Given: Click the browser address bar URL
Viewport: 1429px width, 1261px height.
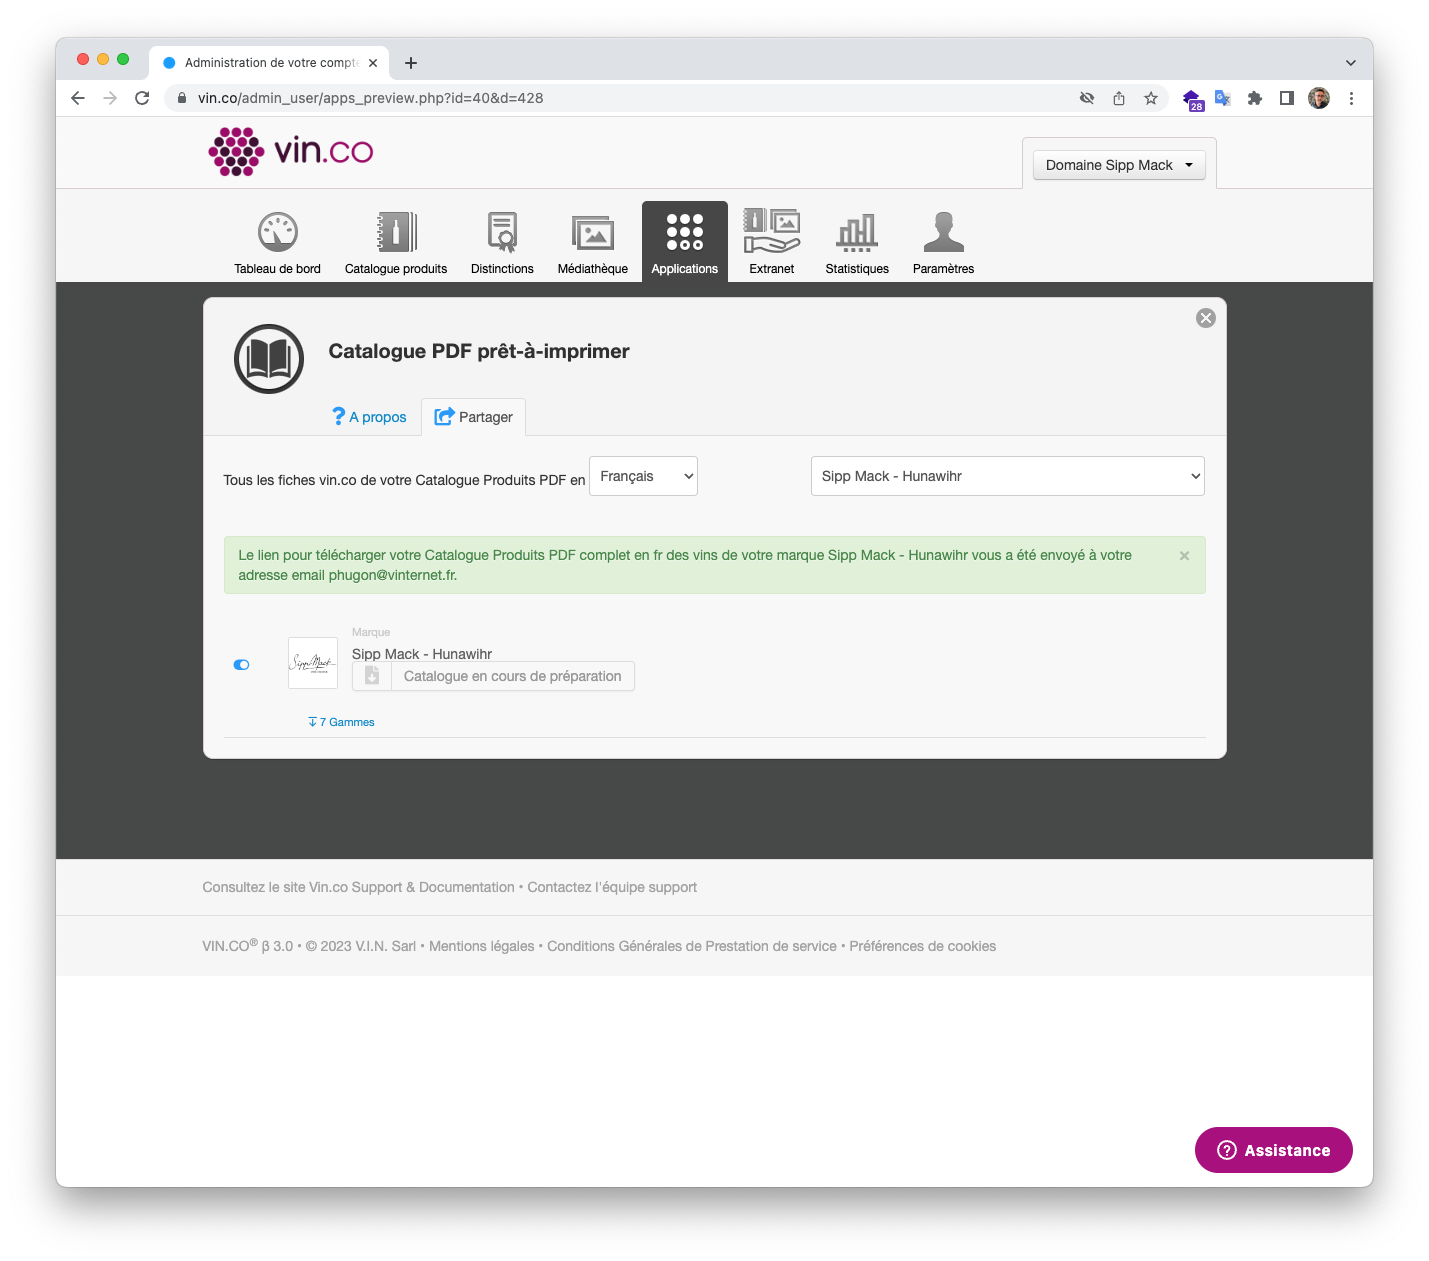Looking at the screenshot, I should tap(370, 98).
